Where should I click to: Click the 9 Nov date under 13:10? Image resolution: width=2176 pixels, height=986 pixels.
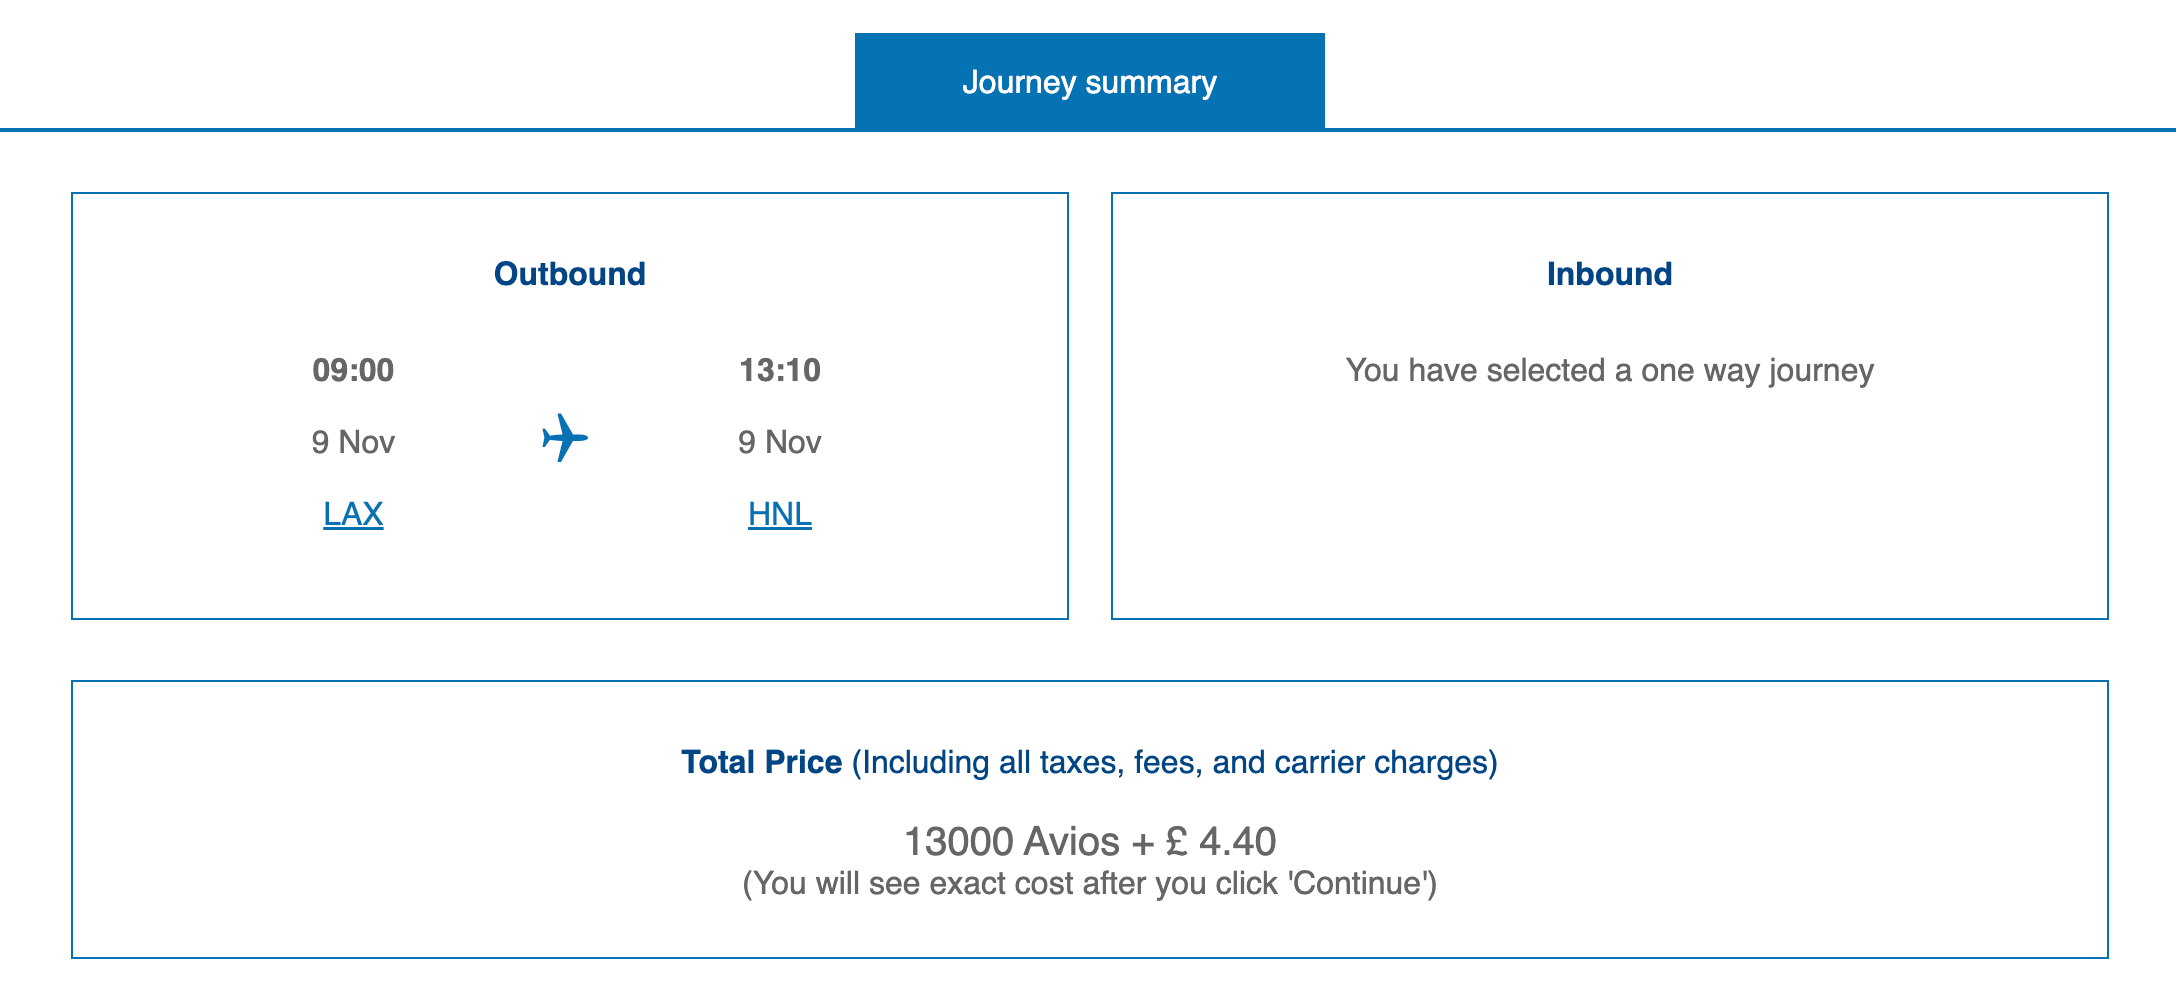click(779, 442)
